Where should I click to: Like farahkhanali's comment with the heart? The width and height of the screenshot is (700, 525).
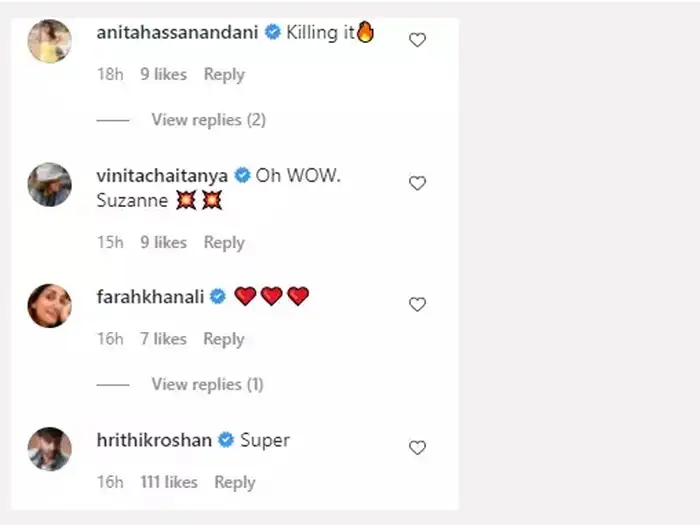(418, 304)
